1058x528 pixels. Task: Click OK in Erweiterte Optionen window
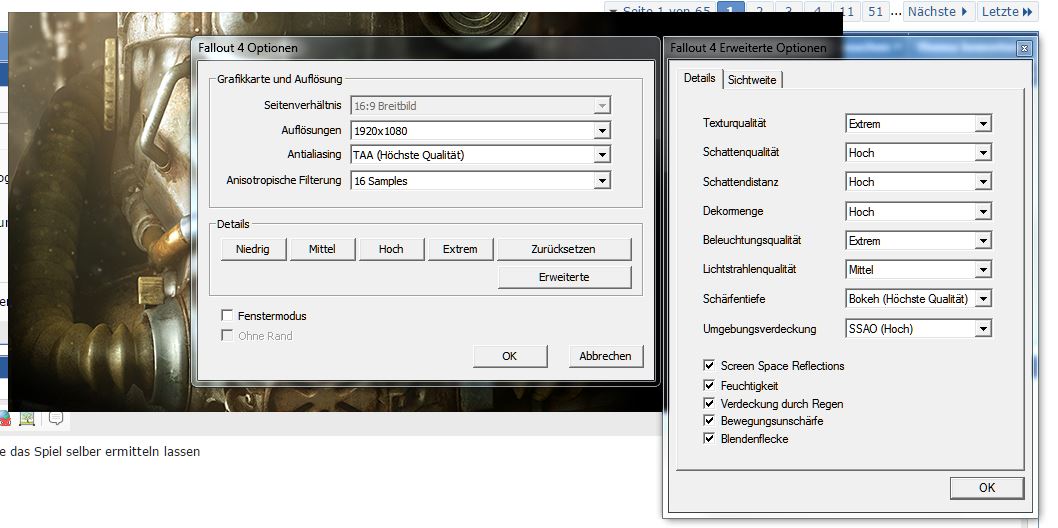(x=986, y=488)
